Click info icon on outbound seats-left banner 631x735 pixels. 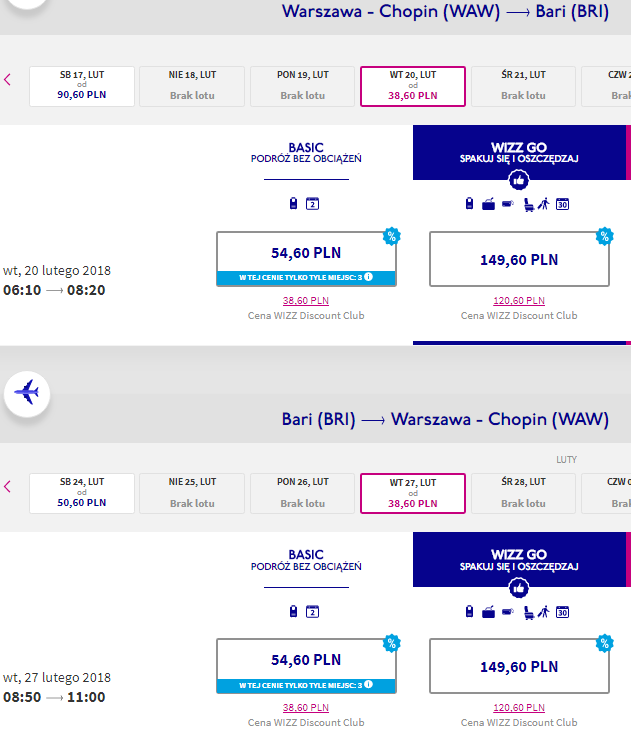coord(368,277)
